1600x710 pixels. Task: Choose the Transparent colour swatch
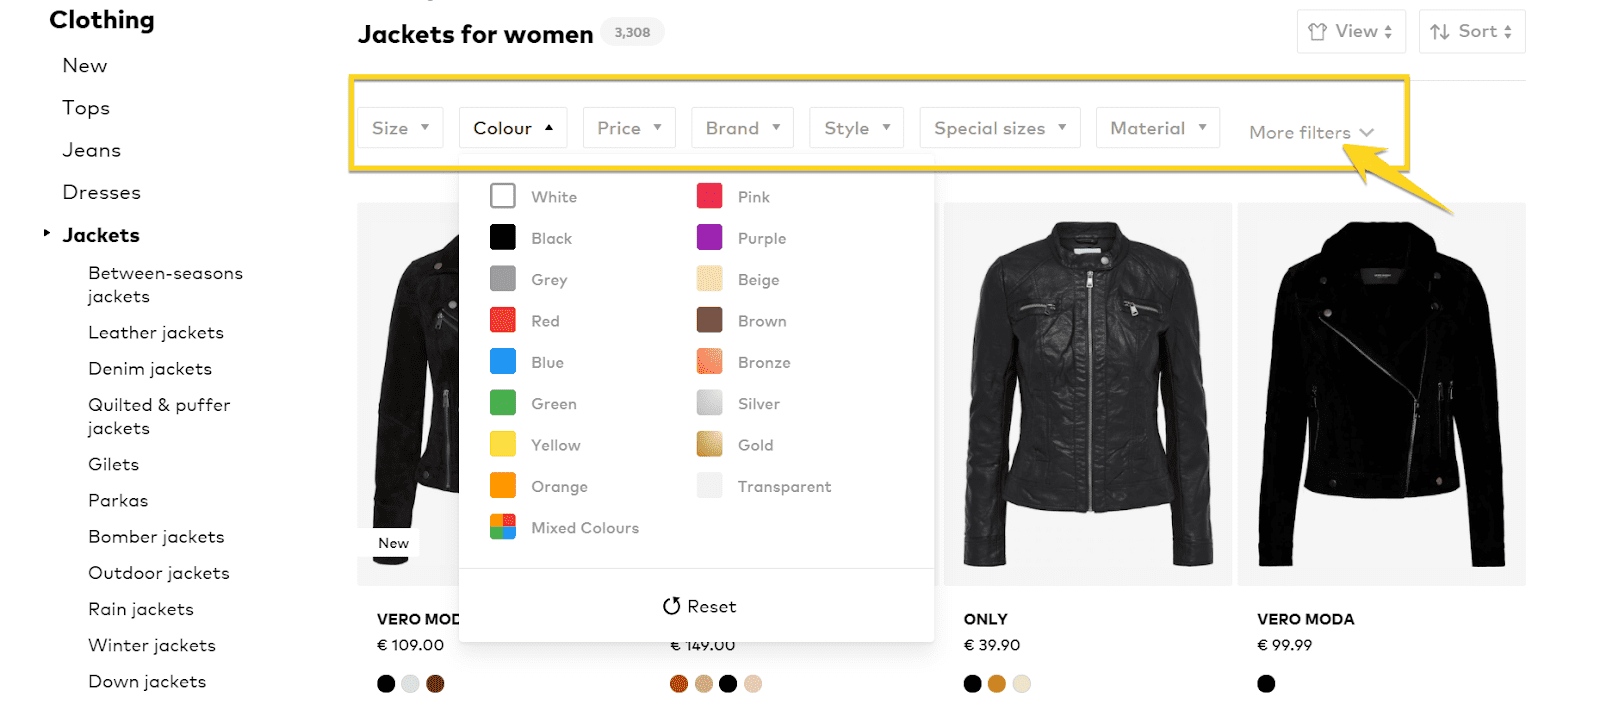click(710, 485)
